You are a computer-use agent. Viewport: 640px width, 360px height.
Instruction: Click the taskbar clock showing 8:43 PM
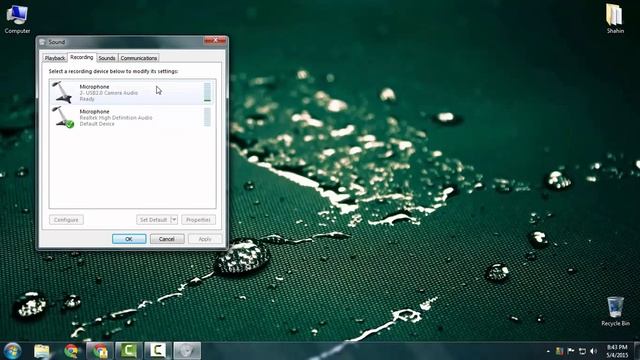[x=617, y=351]
